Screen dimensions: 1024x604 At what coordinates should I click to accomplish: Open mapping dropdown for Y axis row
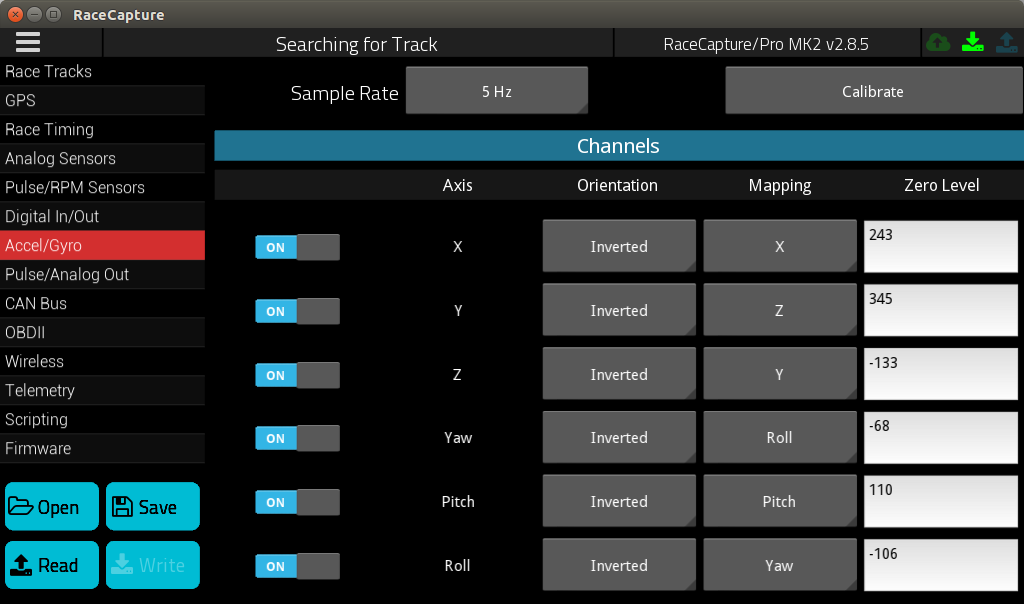click(780, 310)
